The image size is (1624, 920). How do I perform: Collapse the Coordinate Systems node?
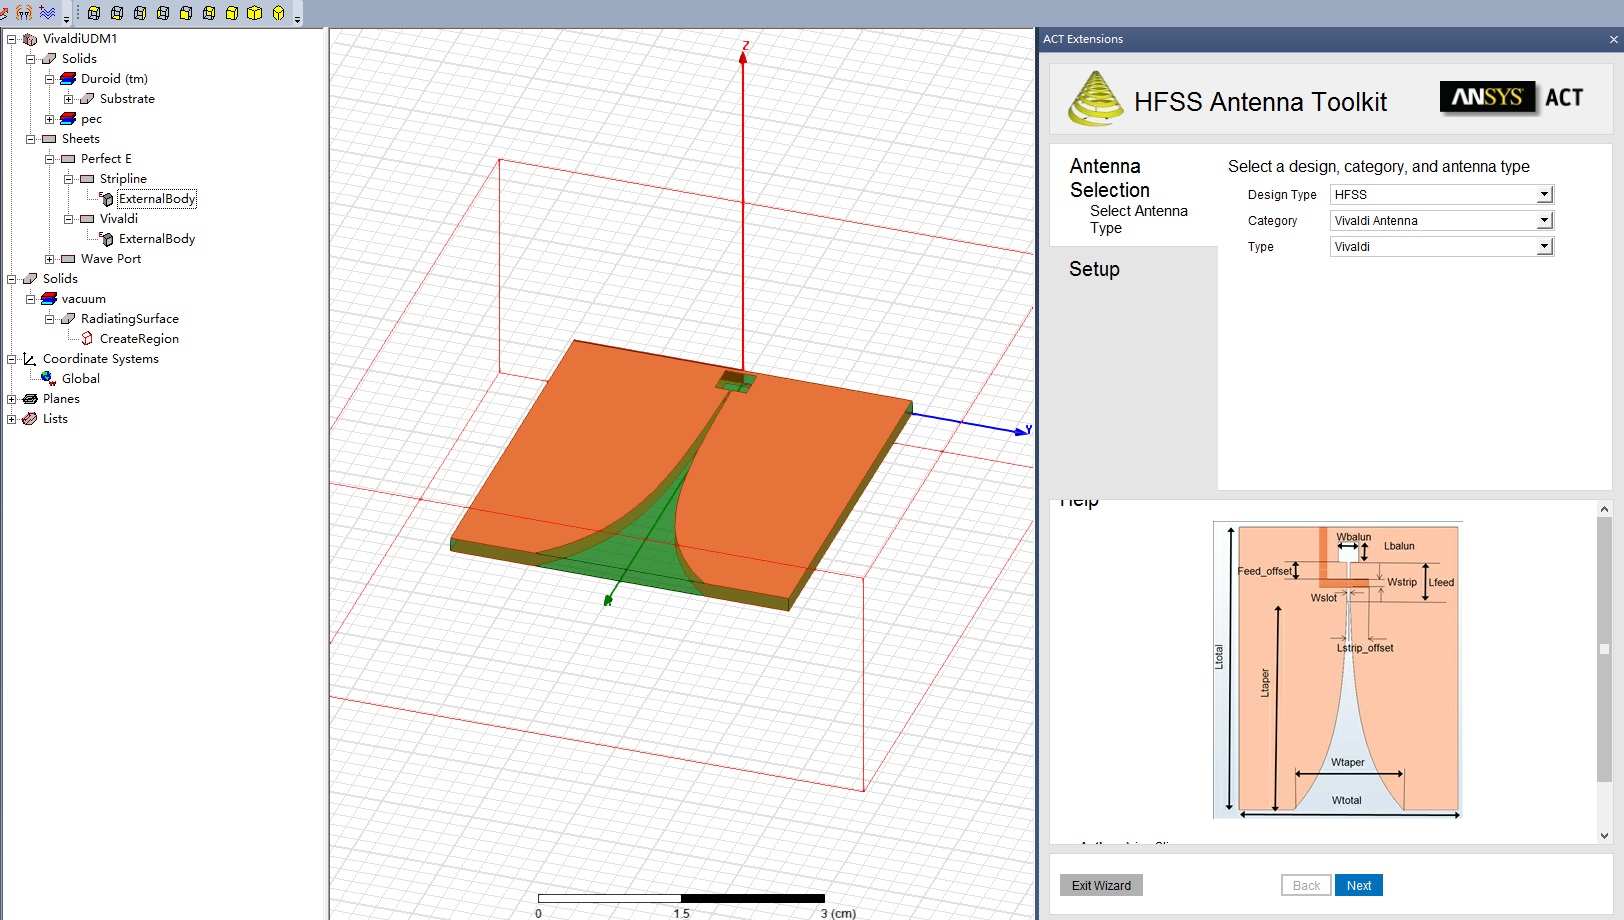11,359
